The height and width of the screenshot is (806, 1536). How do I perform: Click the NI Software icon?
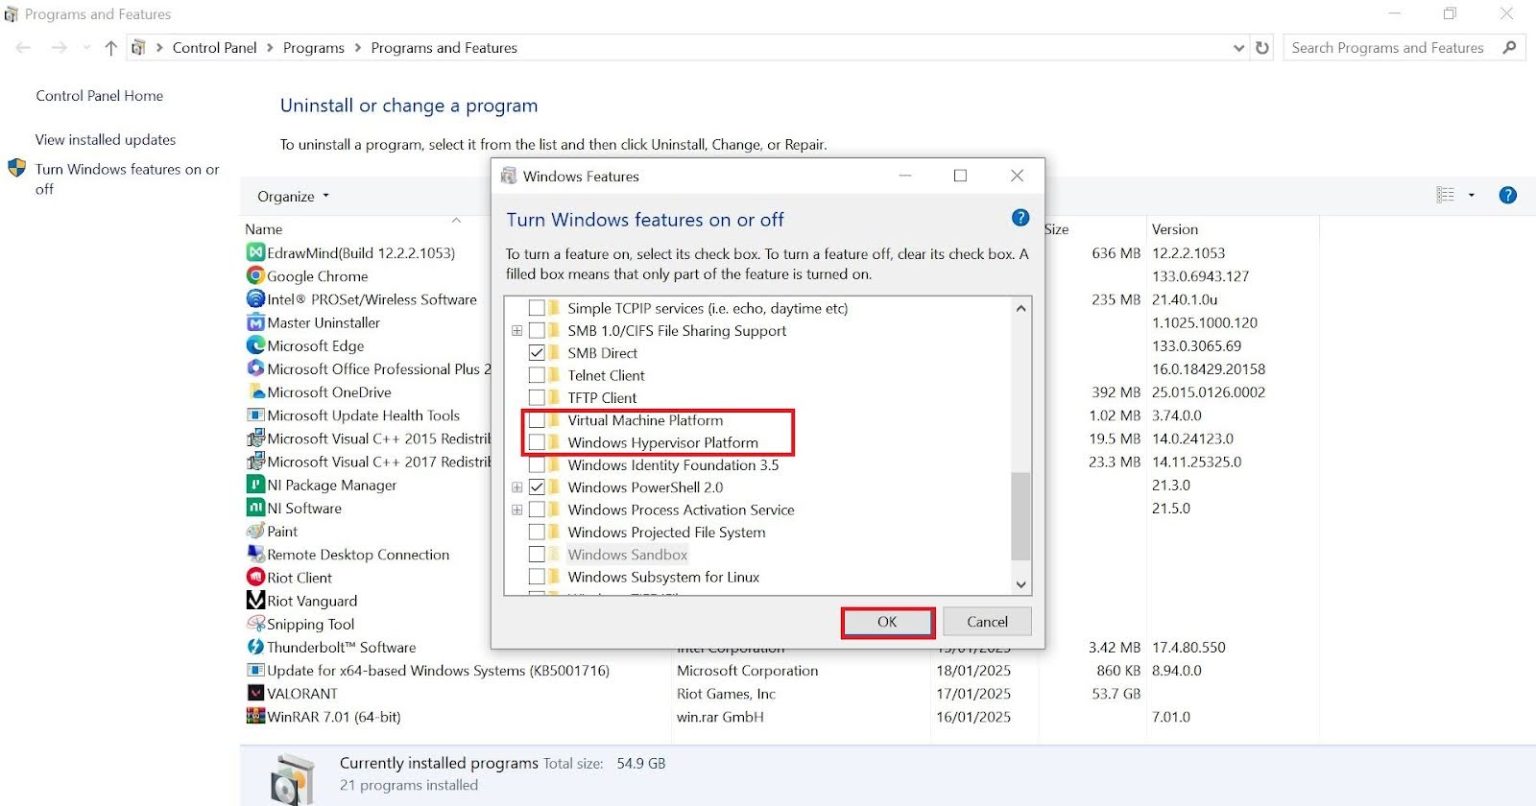tap(255, 507)
